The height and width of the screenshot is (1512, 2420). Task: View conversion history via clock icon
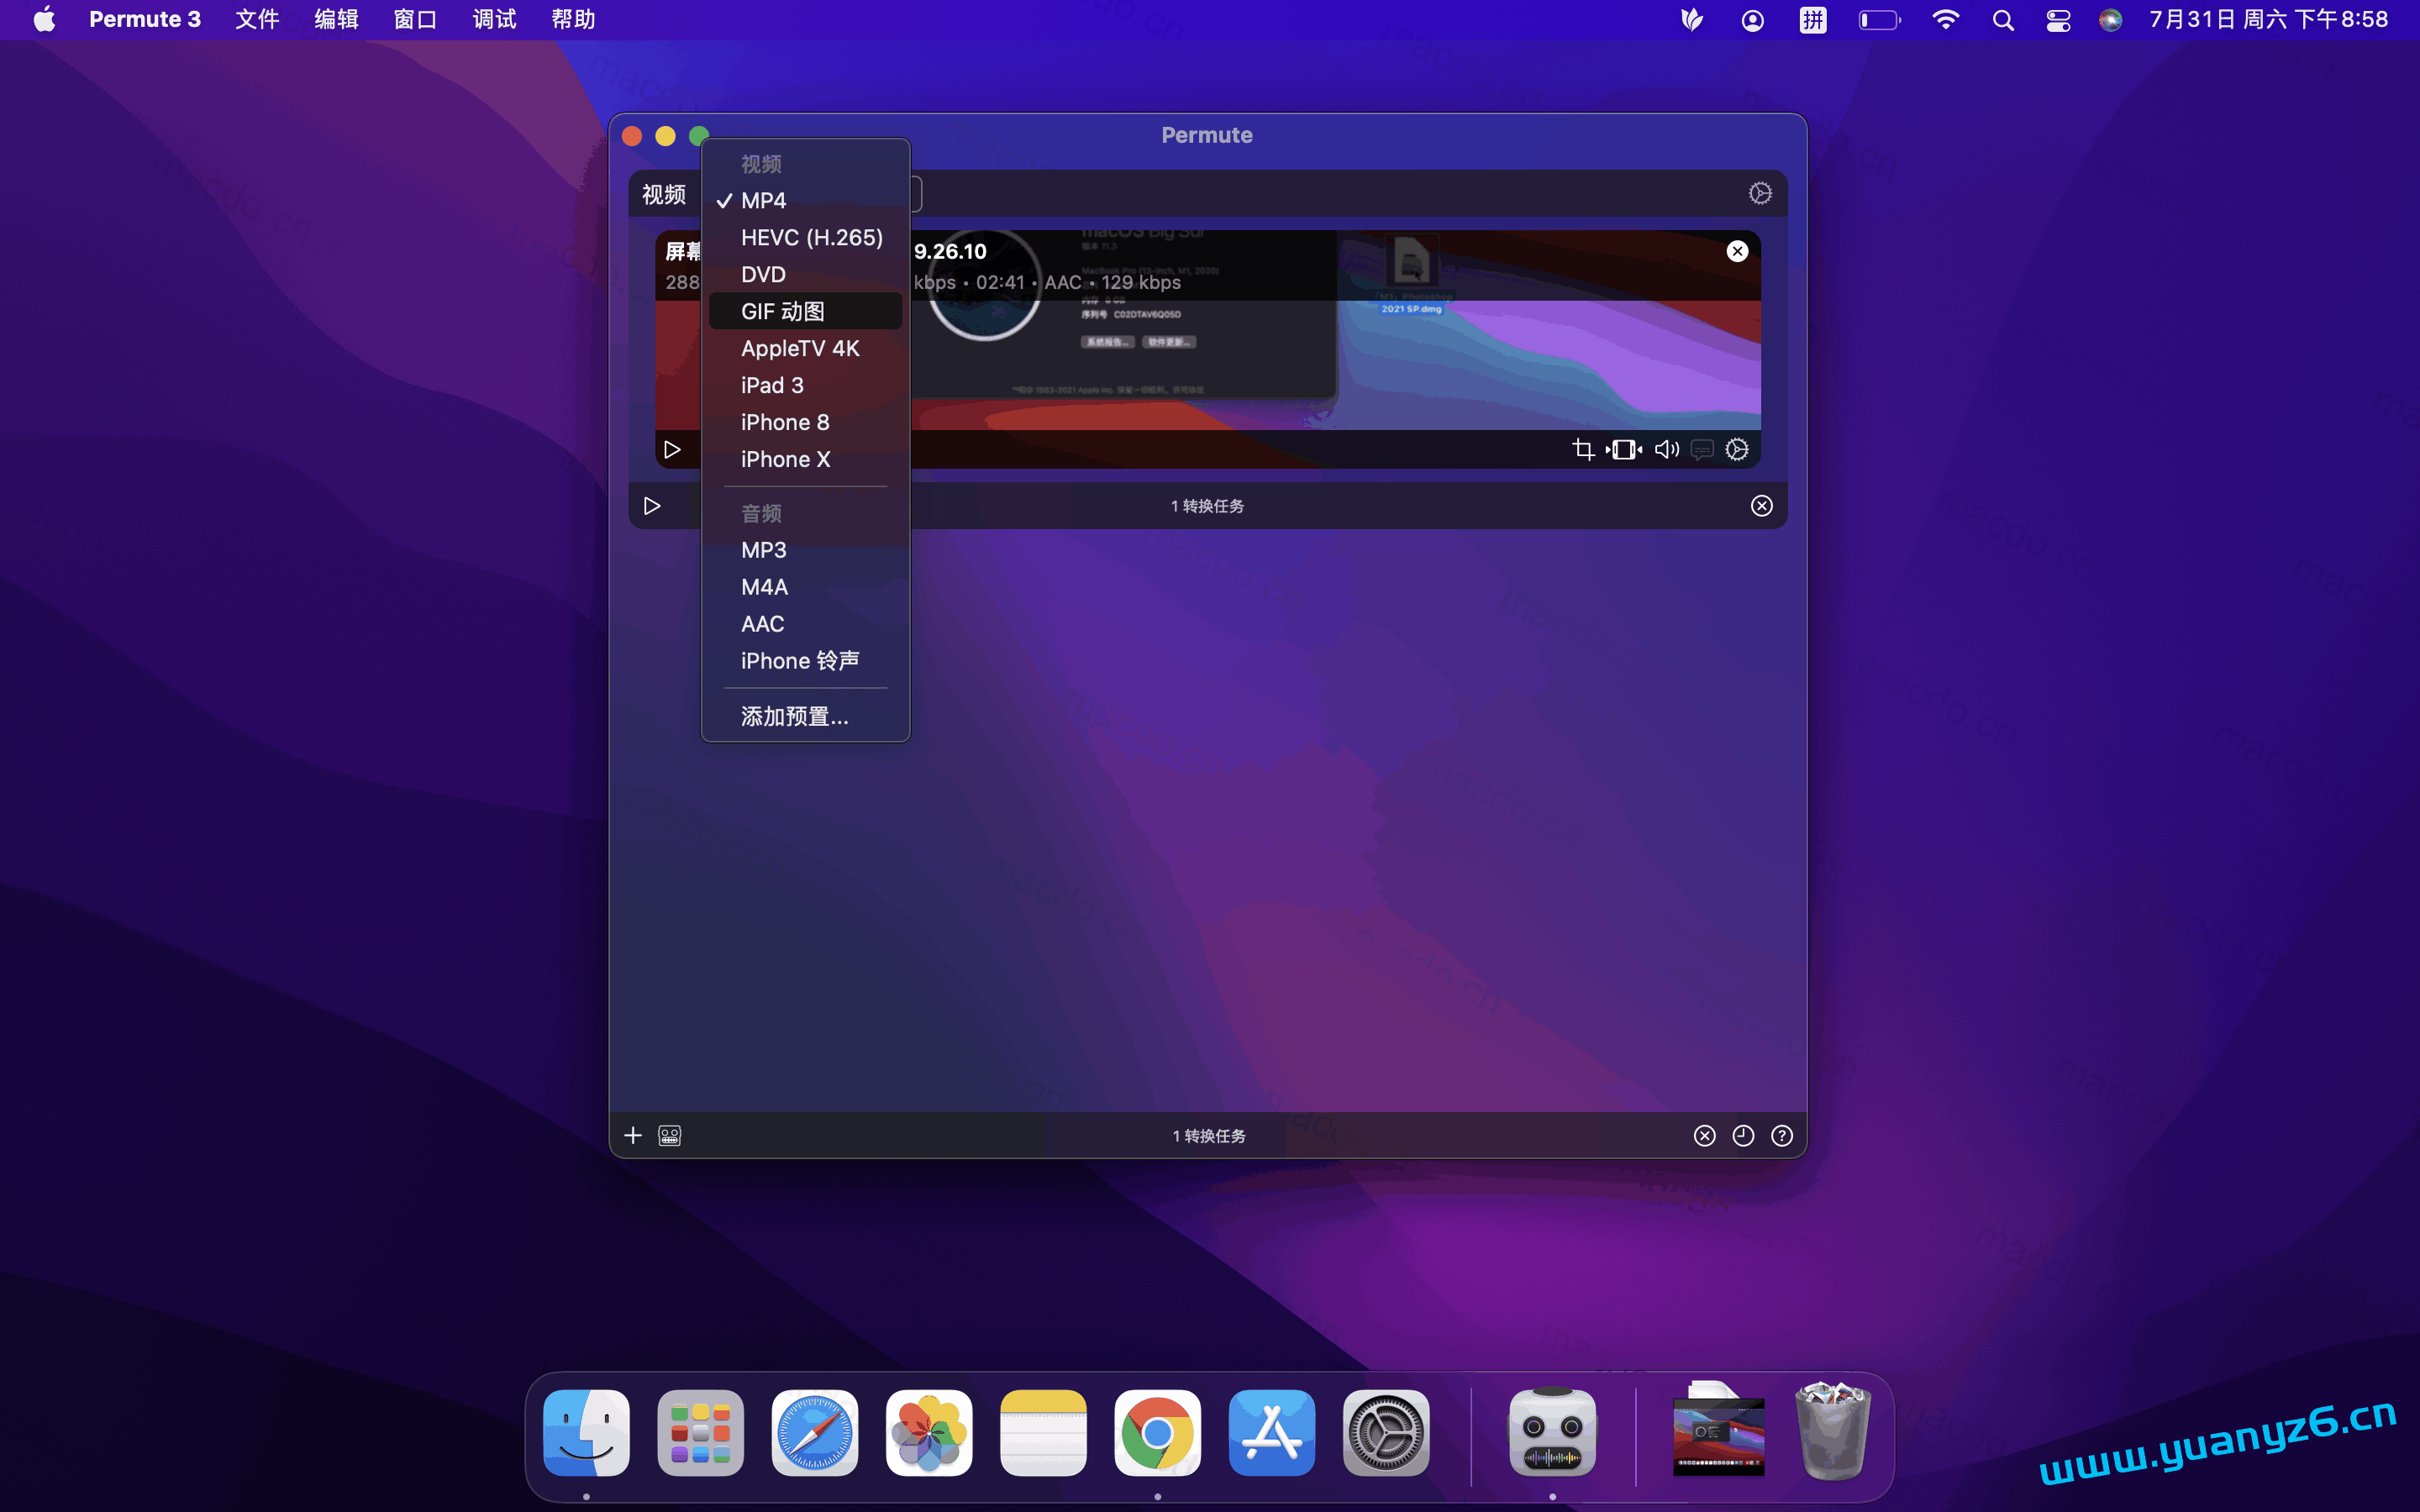pos(1742,1135)
